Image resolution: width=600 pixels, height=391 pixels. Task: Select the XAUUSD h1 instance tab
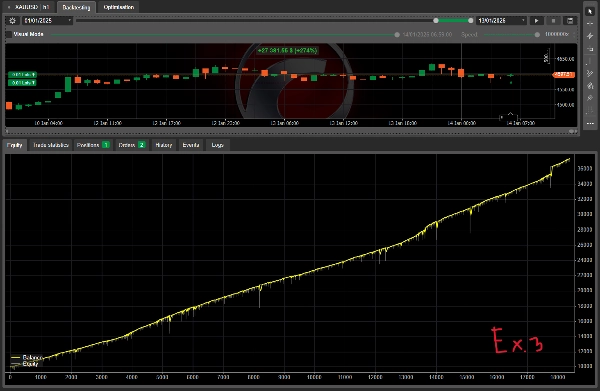click(31, 7)
